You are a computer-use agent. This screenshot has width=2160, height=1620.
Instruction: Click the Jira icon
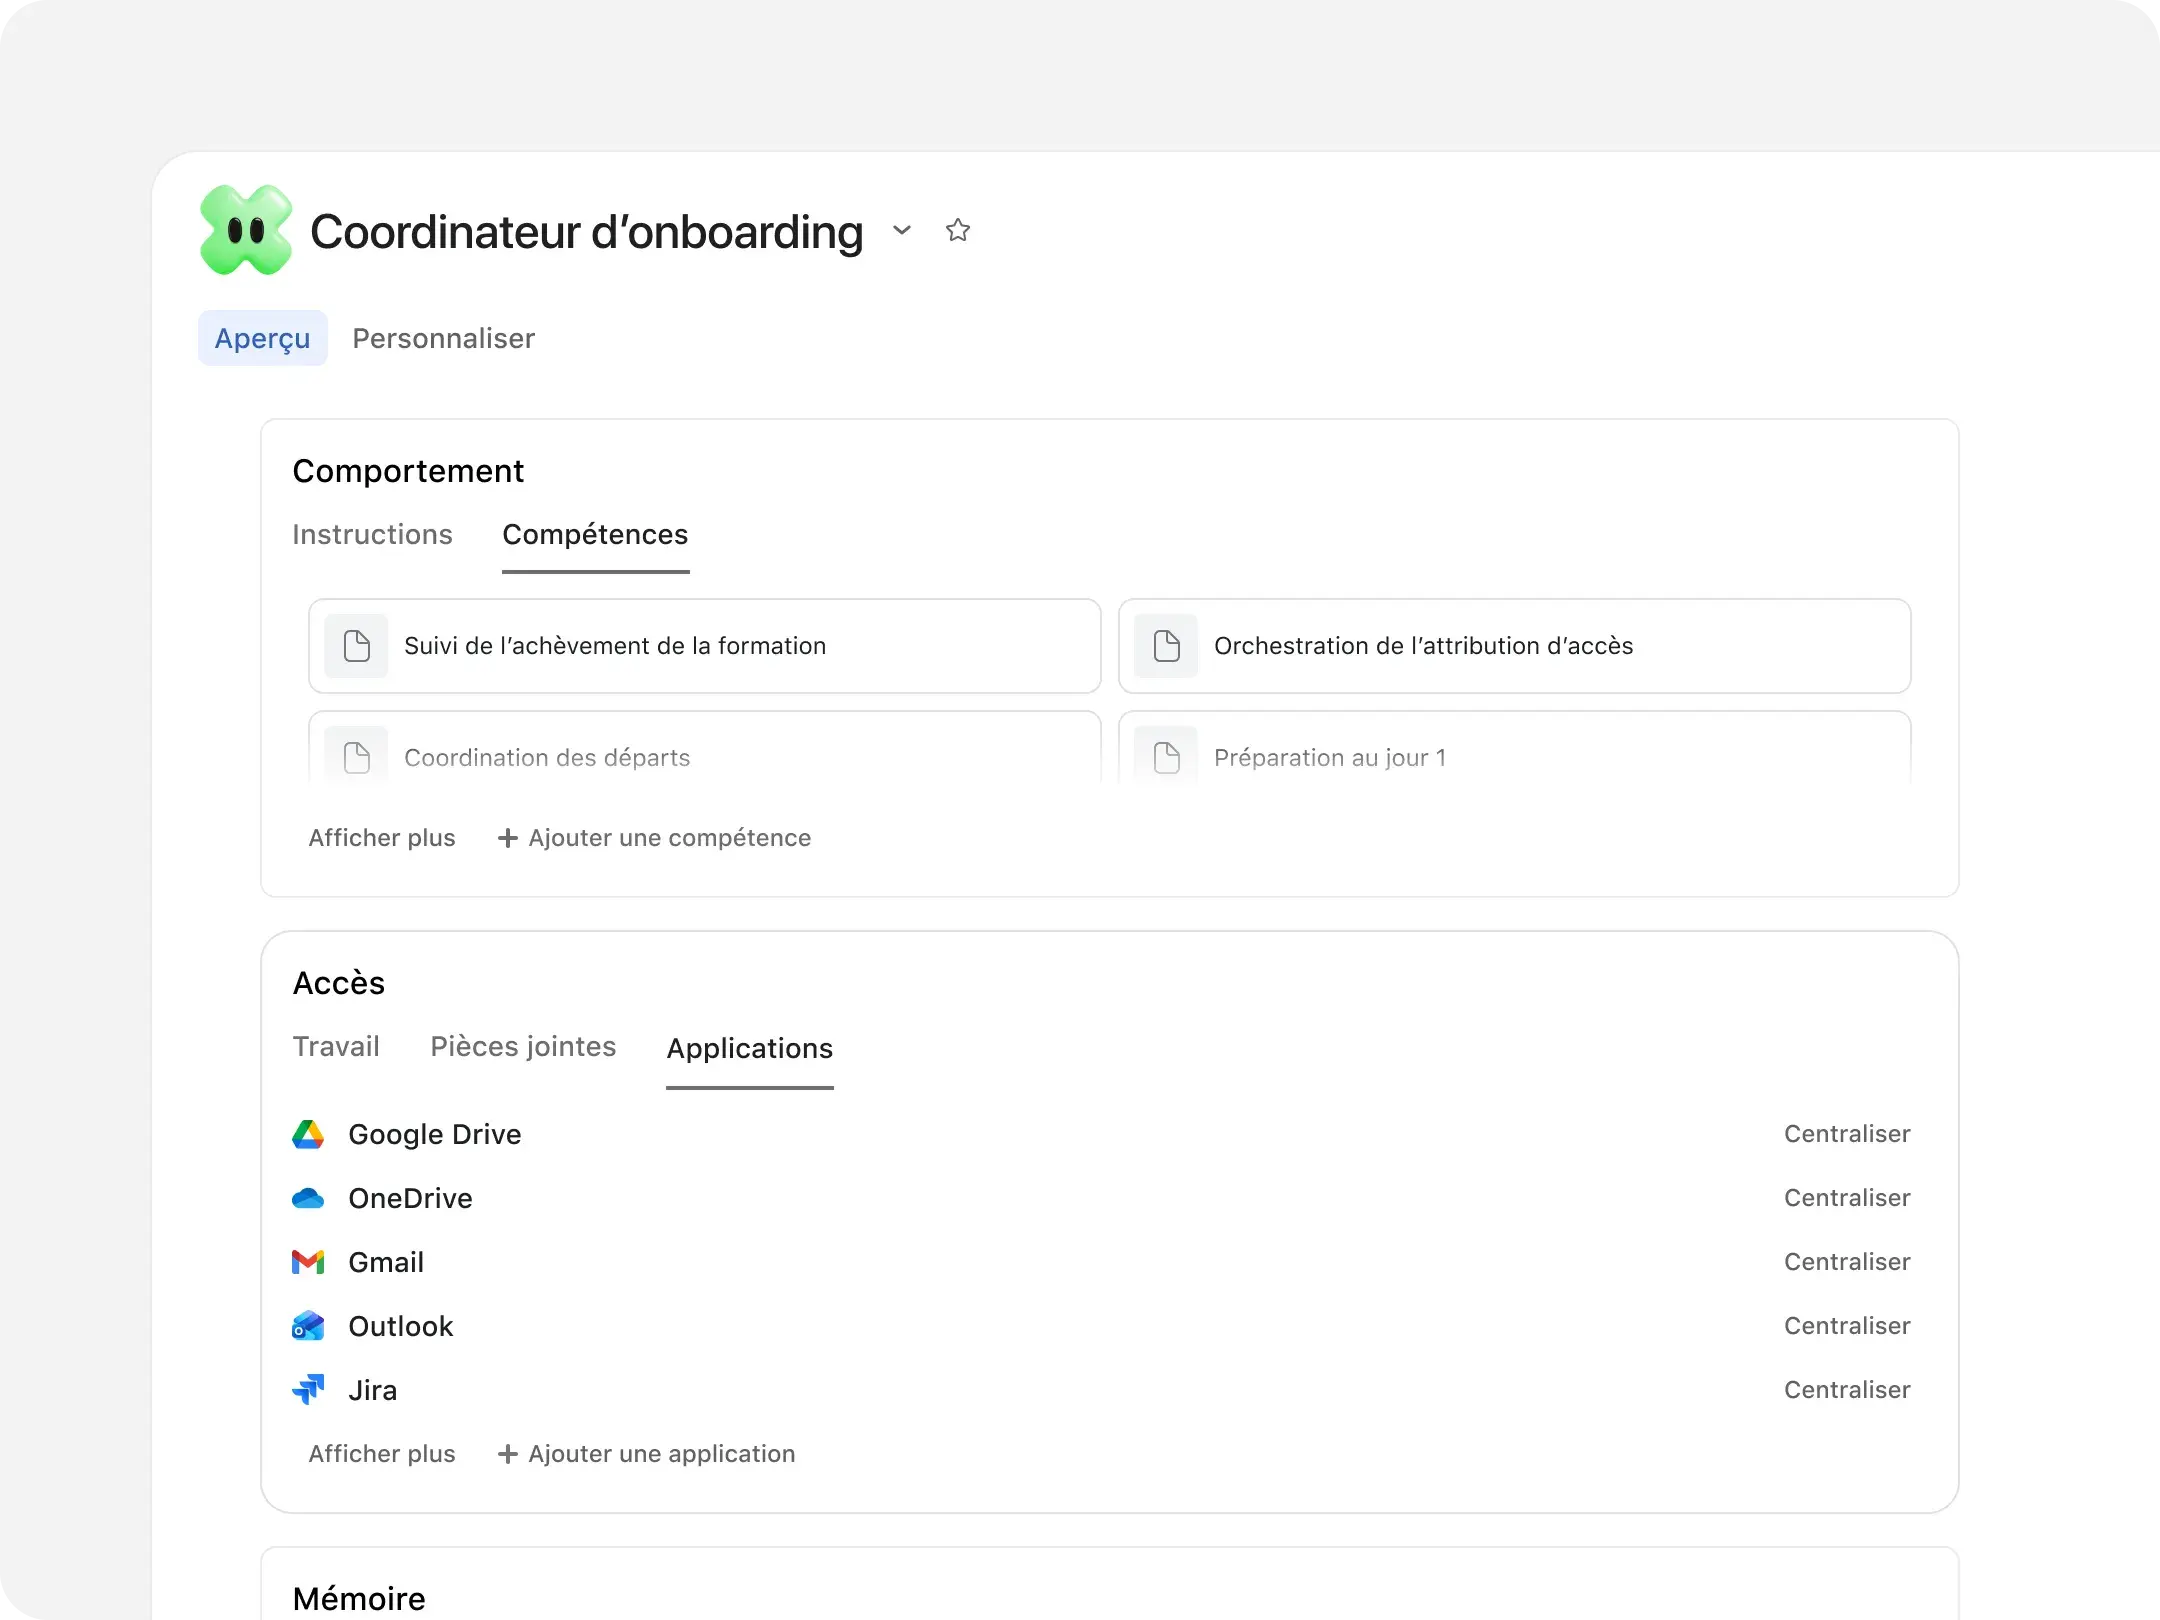pyautogui.click(x=308, y=1390)
